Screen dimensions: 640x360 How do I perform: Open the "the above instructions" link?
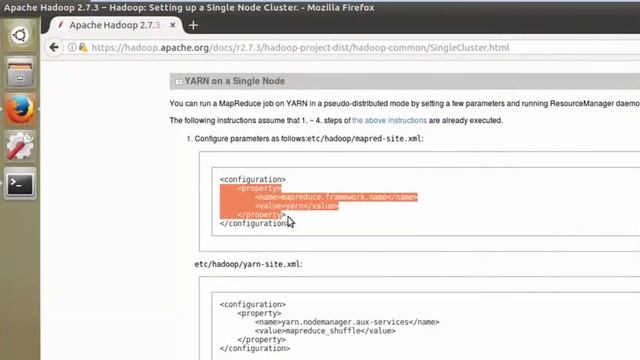click(x=389, y=120)
